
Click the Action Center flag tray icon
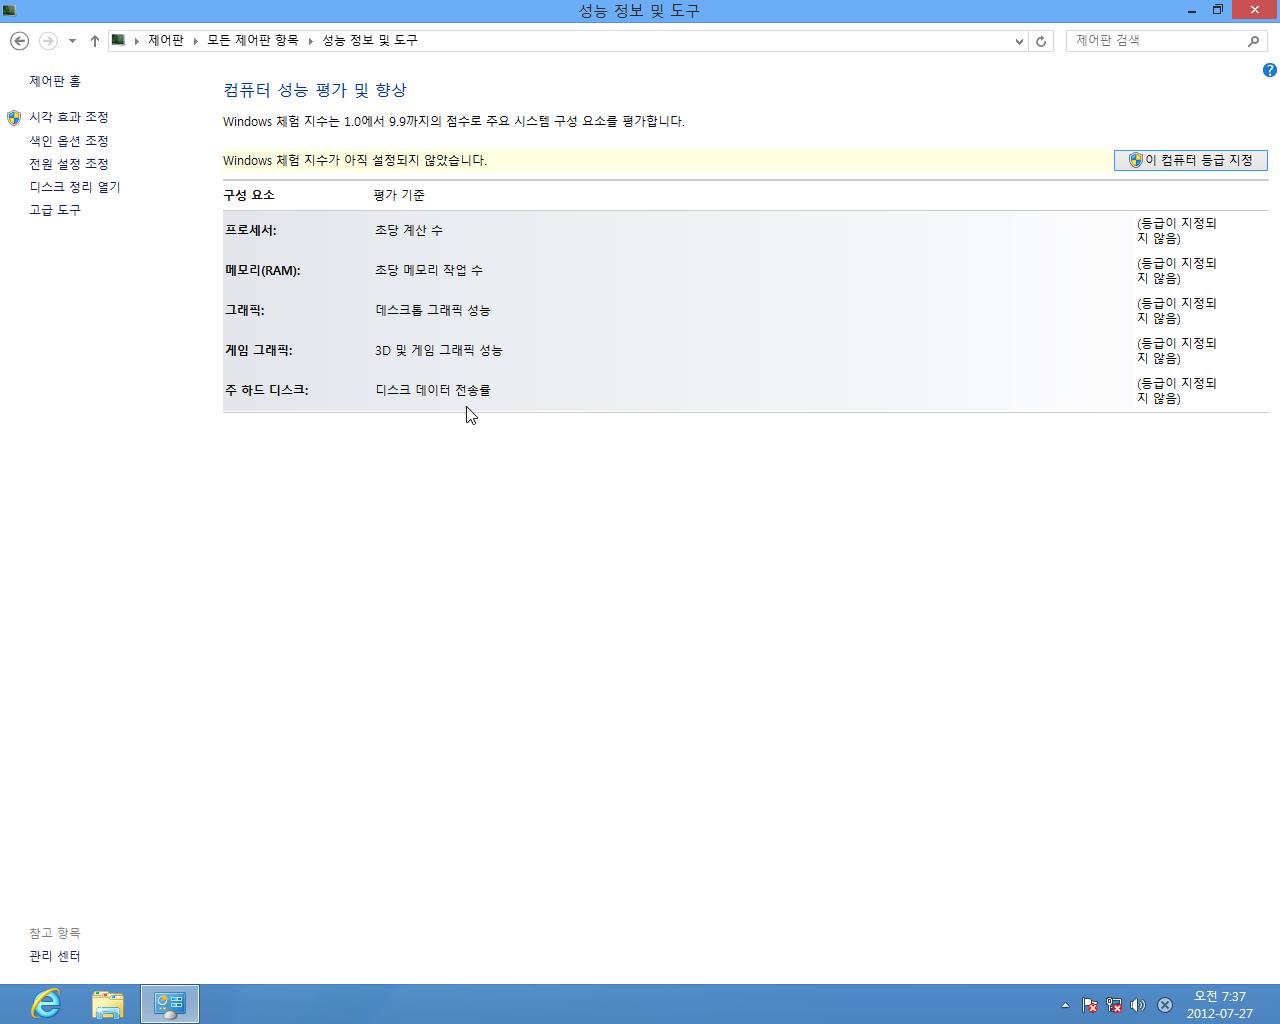pos(1090,1005)
